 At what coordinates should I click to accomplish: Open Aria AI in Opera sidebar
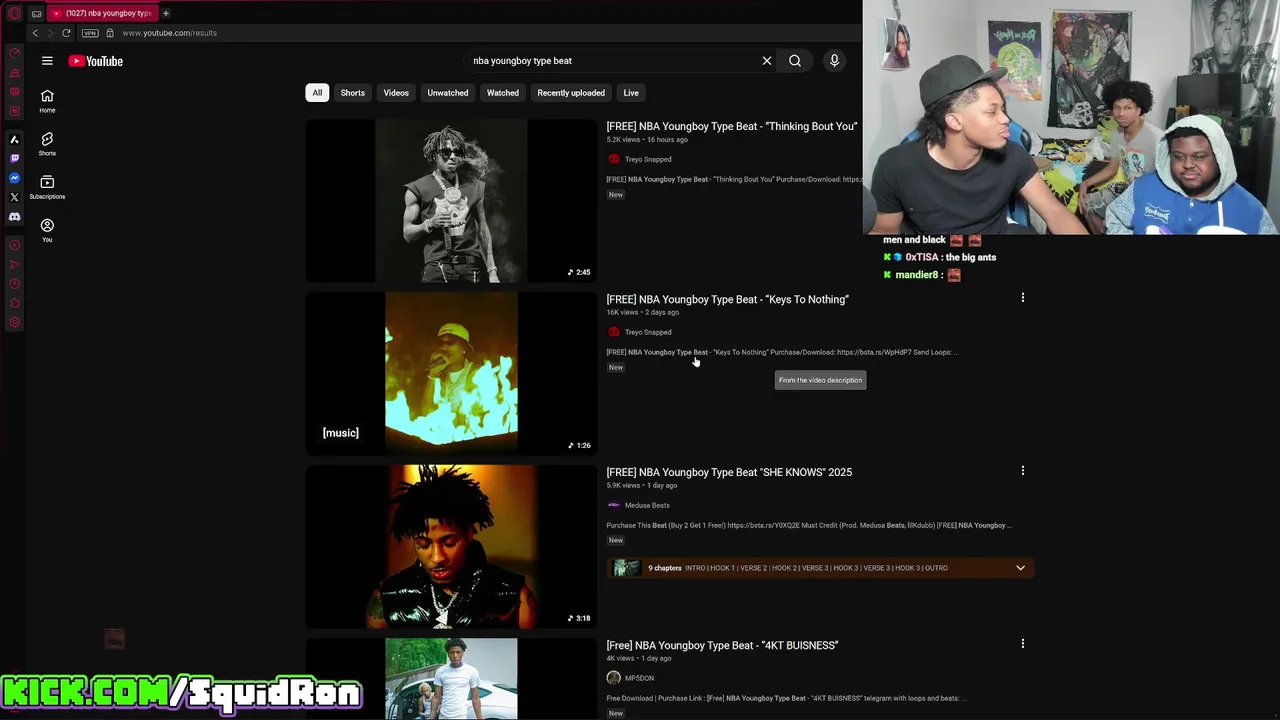pyautogui.click(x=14, y=139)
